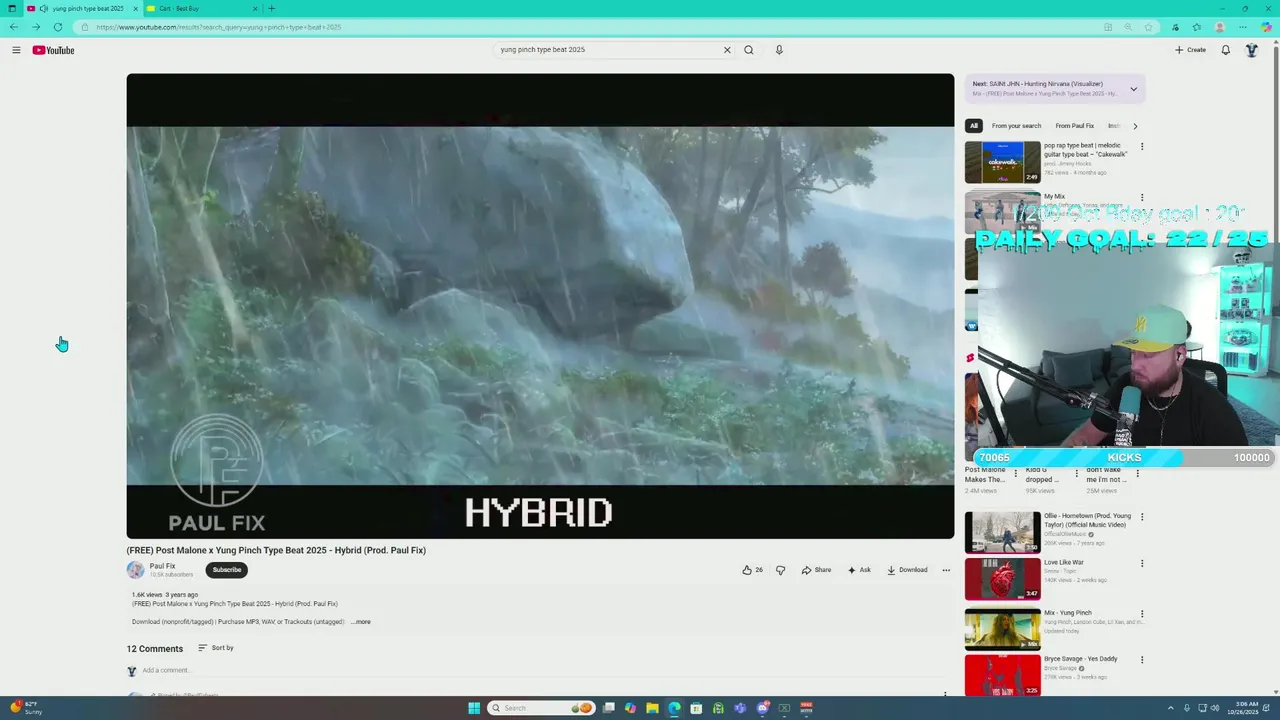The width and height of the screenshot is (1280, 720).
Task: Select the From your search chip
Action: 1016,126
